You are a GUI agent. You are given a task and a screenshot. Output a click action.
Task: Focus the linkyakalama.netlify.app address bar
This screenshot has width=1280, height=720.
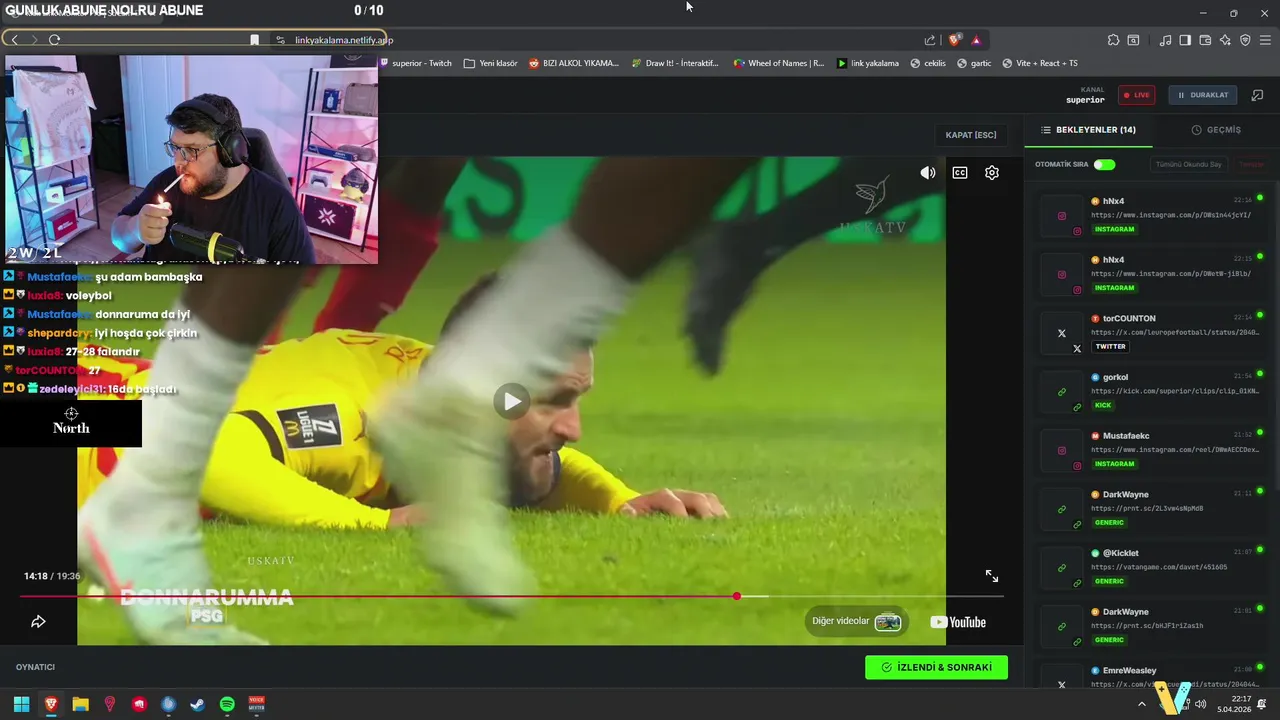tap(344, 40)
